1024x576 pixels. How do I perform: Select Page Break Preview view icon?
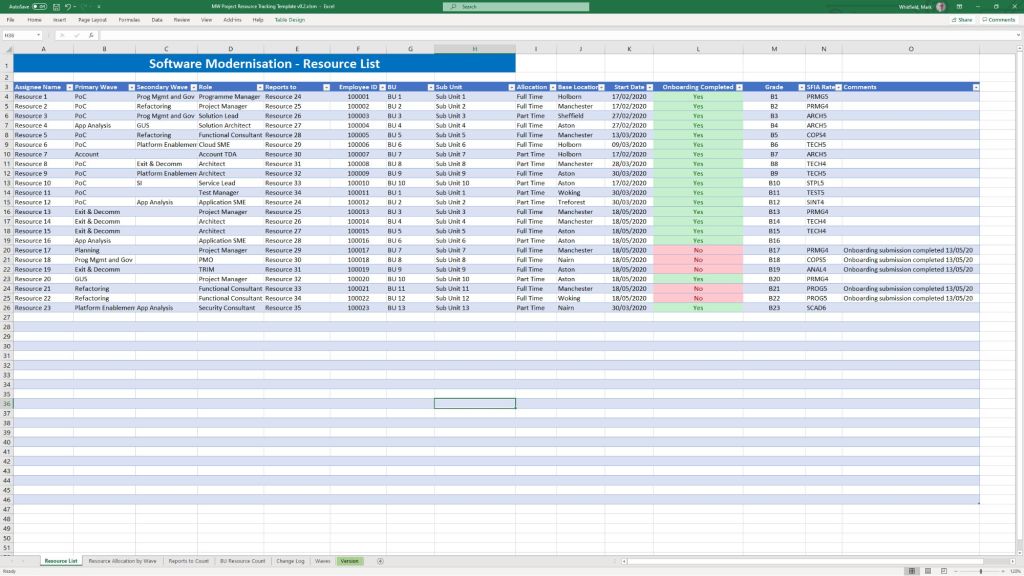(x=941, y=571)
